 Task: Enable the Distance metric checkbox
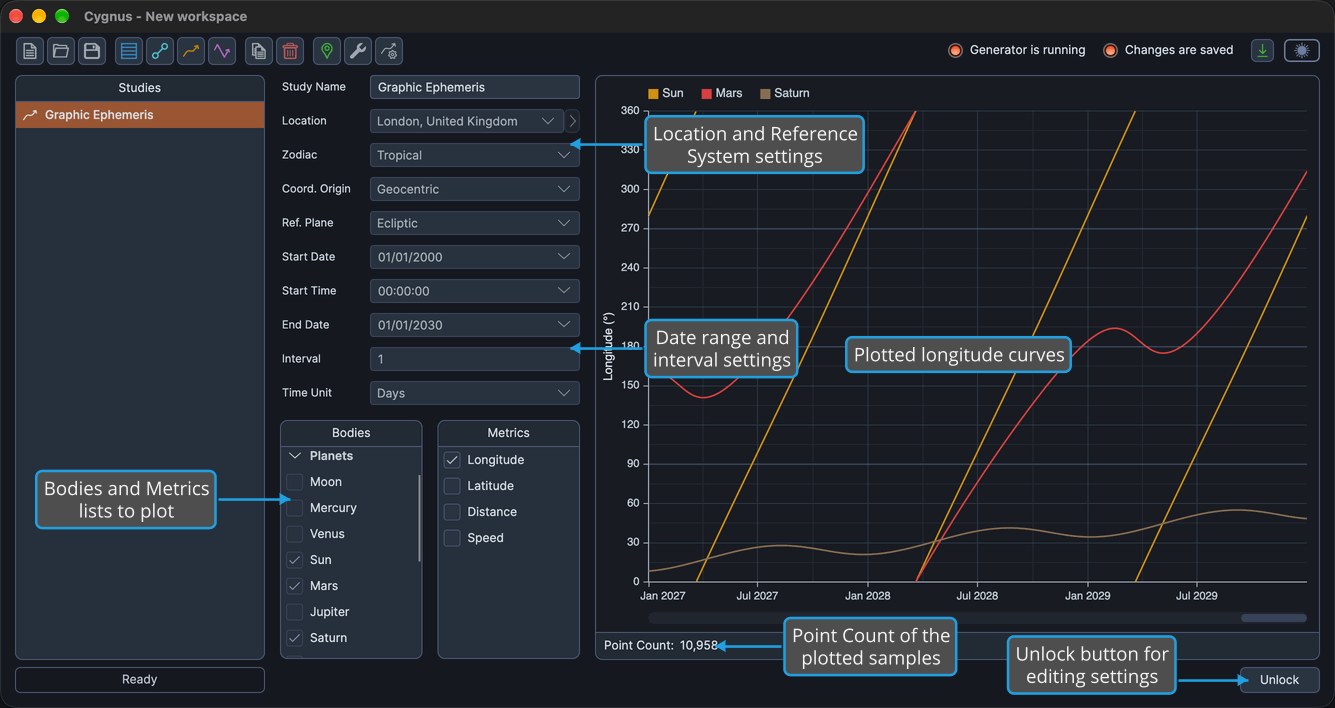click(x=452, y=512)
